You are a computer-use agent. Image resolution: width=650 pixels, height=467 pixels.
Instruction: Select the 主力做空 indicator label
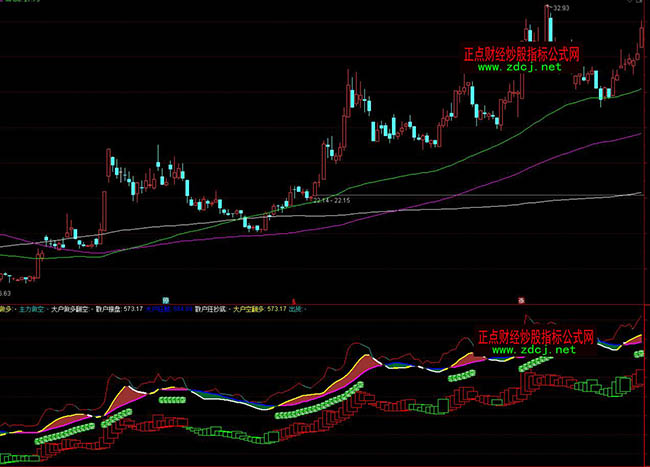(30, 310)
